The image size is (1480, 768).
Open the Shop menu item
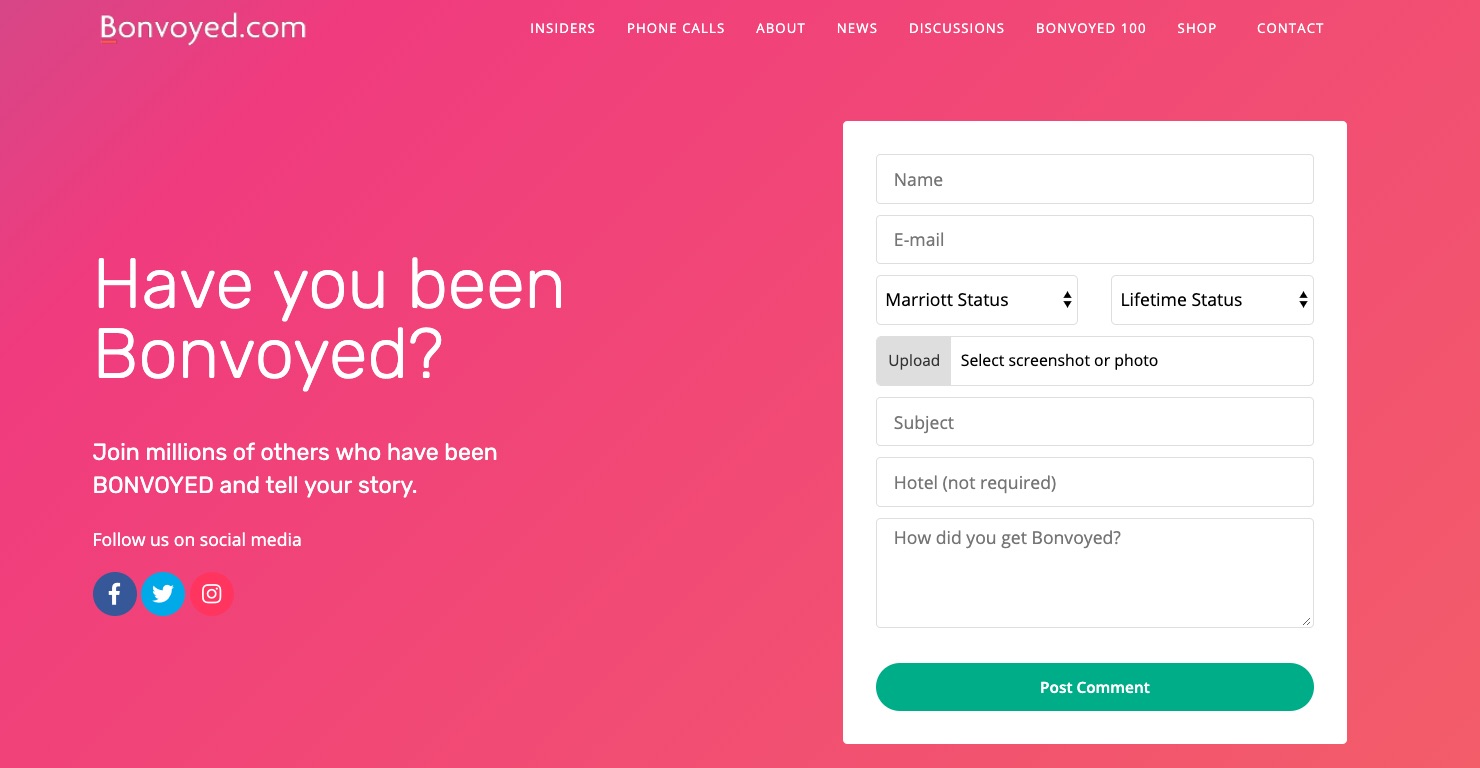tap(1197, 28)
